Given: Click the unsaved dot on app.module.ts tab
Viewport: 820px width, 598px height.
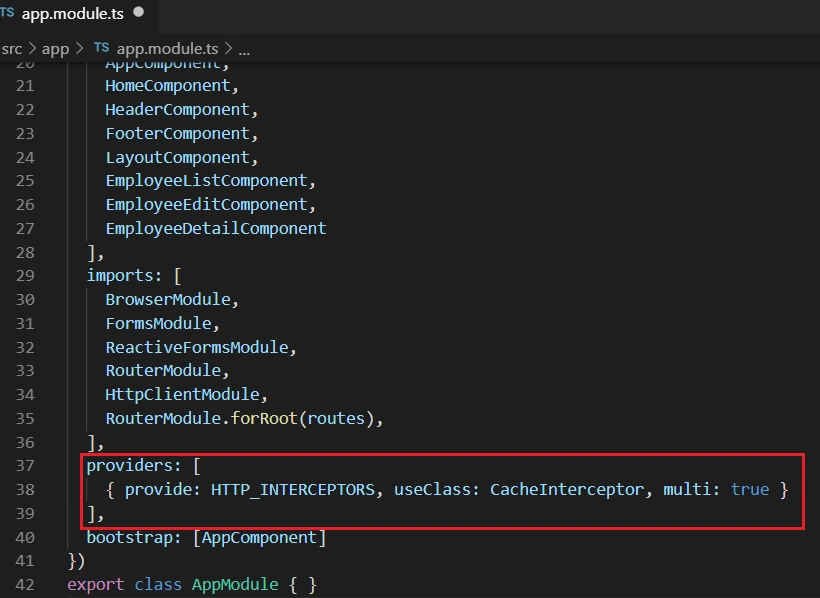Looking at the screenshot, I should click(139, 12).
